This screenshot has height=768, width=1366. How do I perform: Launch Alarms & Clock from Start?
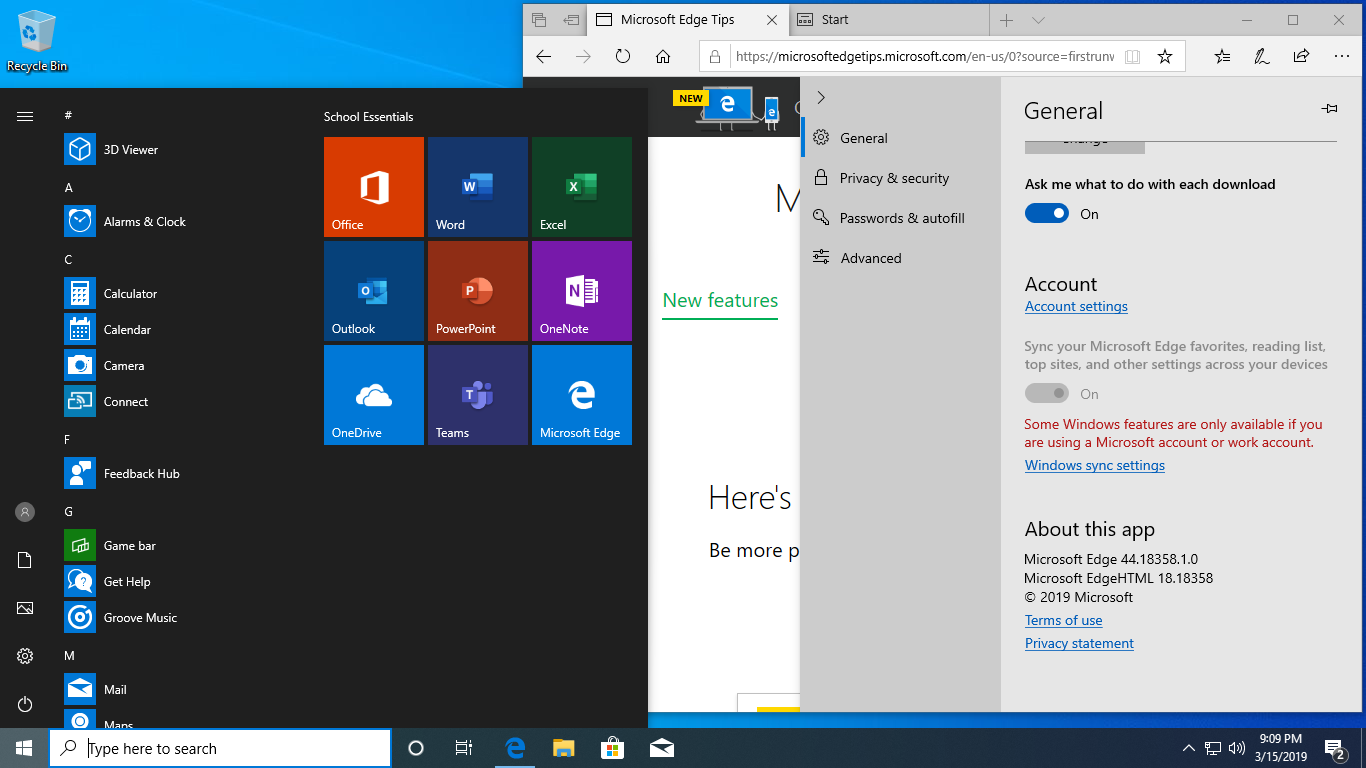pyautogui.click(x=180, y=222)
